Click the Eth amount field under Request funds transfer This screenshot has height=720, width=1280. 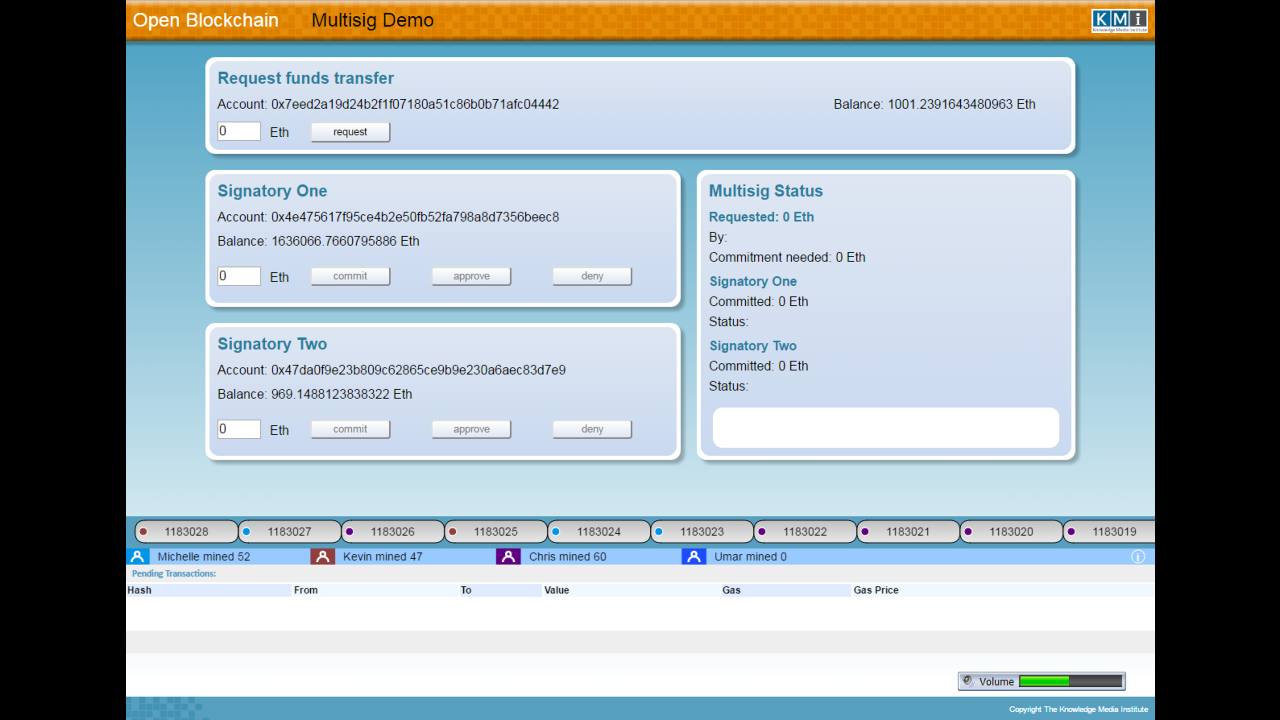pos(238,130)
